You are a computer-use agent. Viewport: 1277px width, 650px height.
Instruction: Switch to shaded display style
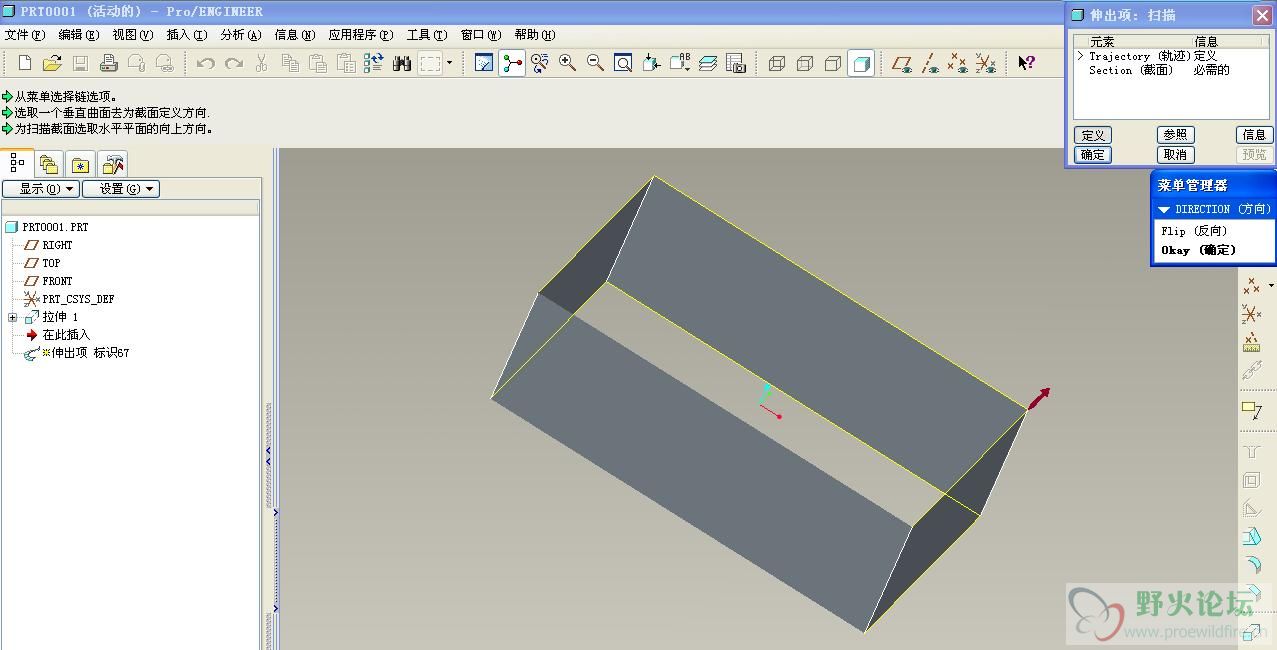click(x=861, y=63)
